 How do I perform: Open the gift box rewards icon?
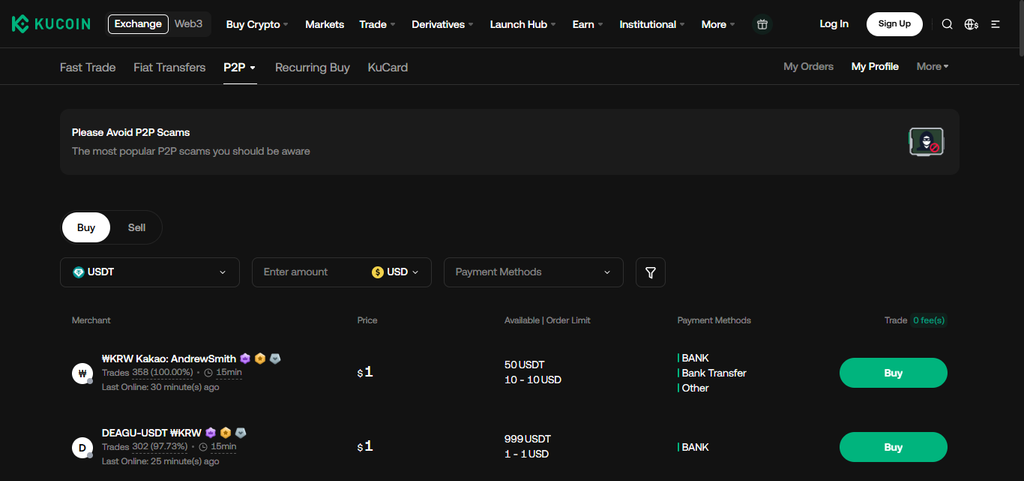761,24
